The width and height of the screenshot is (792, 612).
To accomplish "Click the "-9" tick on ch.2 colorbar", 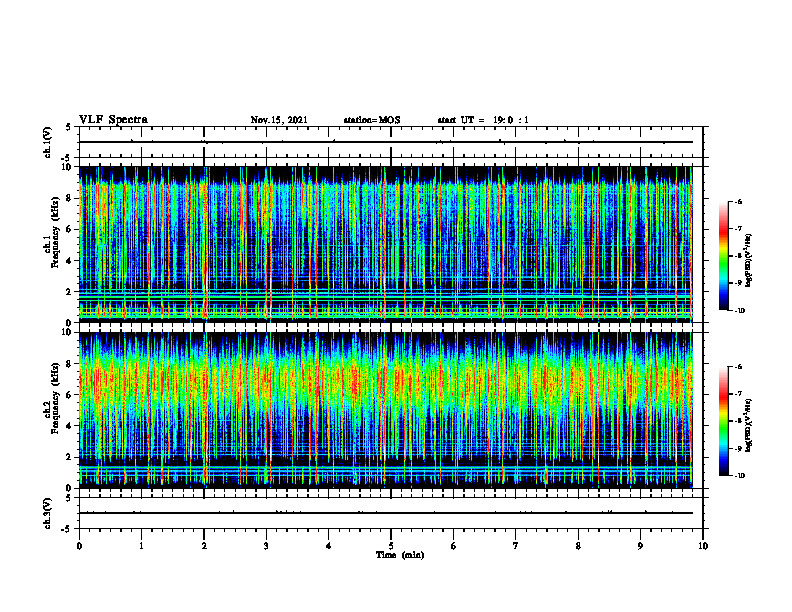I will (738, 448).
